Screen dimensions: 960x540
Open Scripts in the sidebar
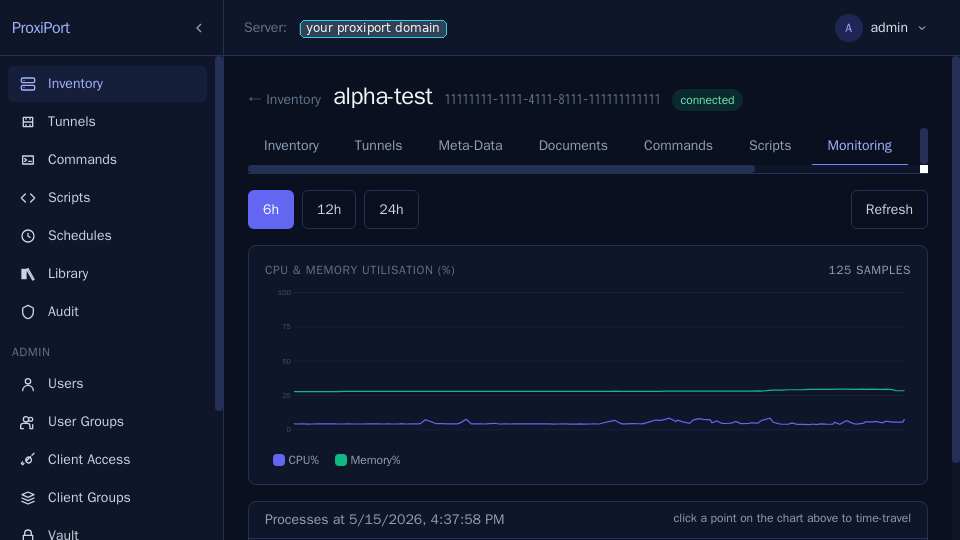pyautogui.click(x=107, y=198)
